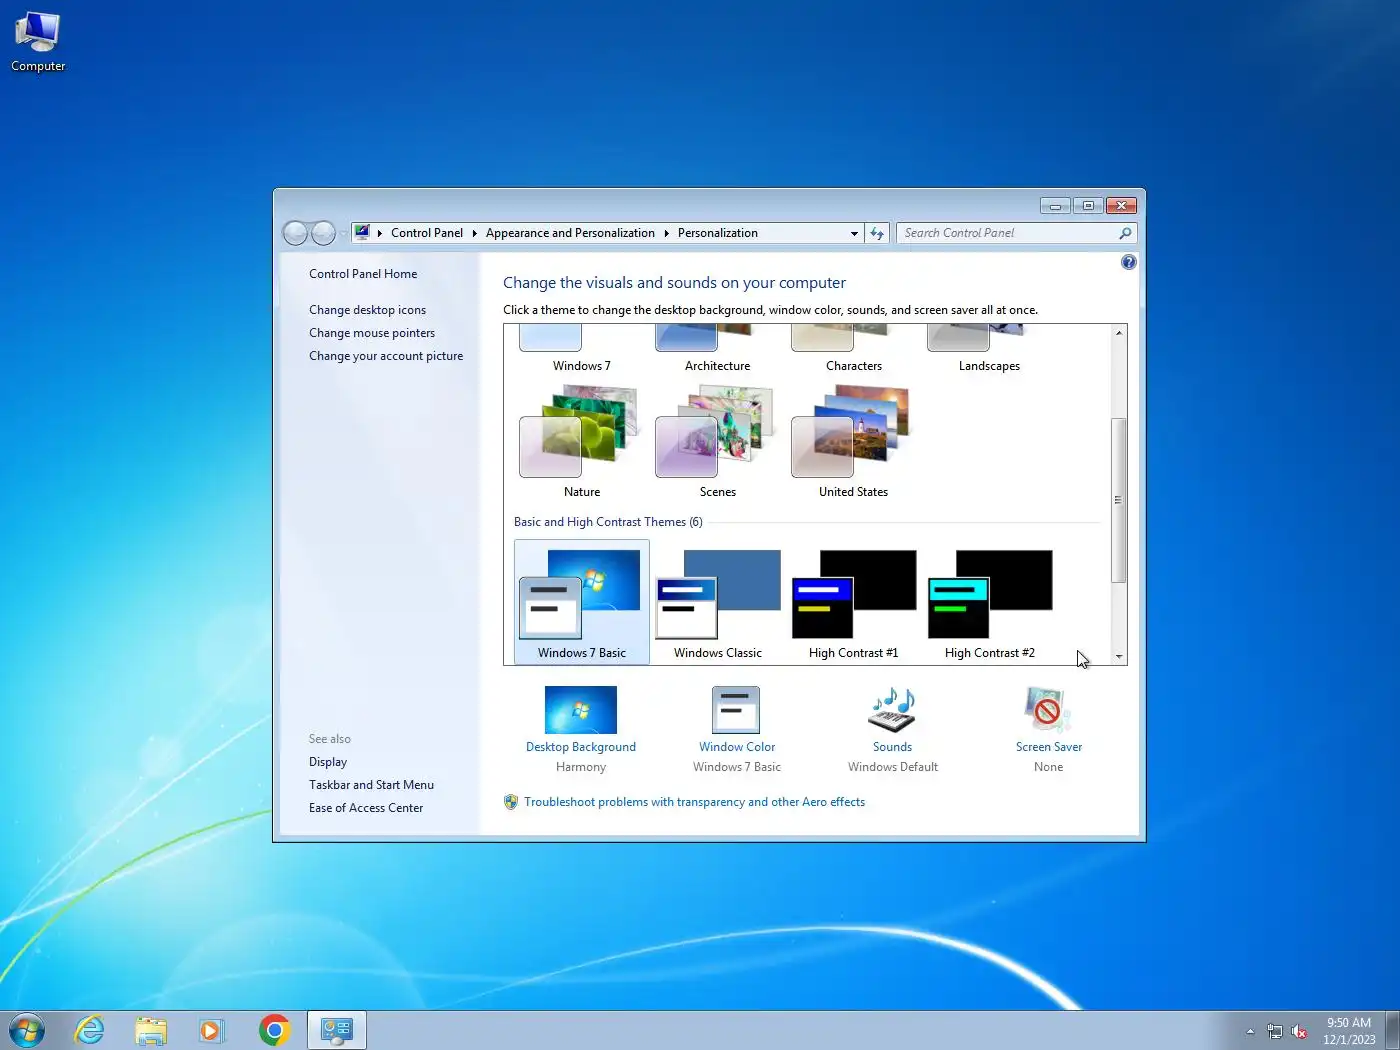Open Ease of Access Center link
Viewport: 1400px width, 1050px height.
click(366, 808)
